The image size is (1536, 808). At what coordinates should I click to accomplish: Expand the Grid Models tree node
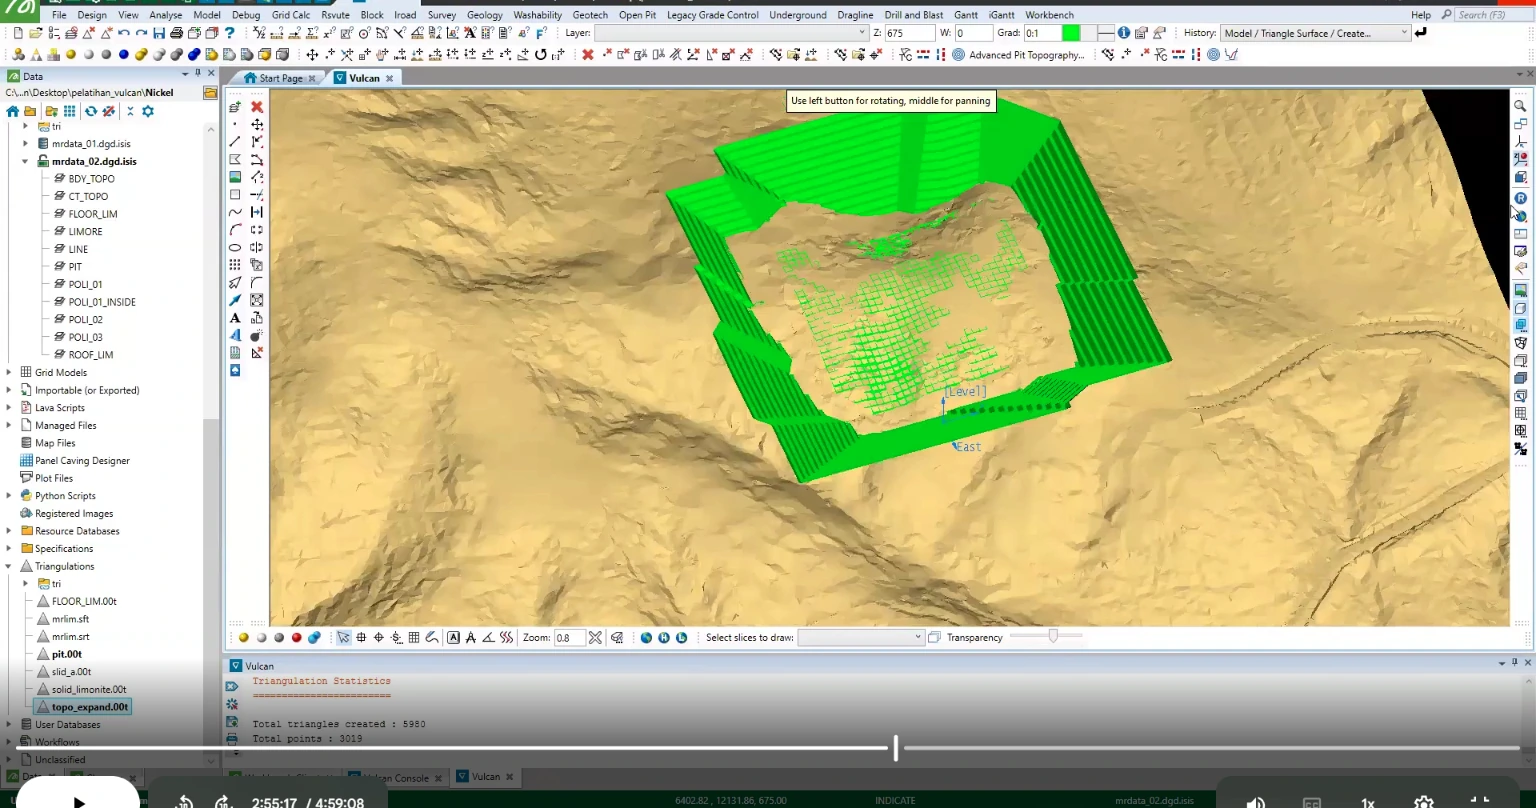[x=9, y=372]
